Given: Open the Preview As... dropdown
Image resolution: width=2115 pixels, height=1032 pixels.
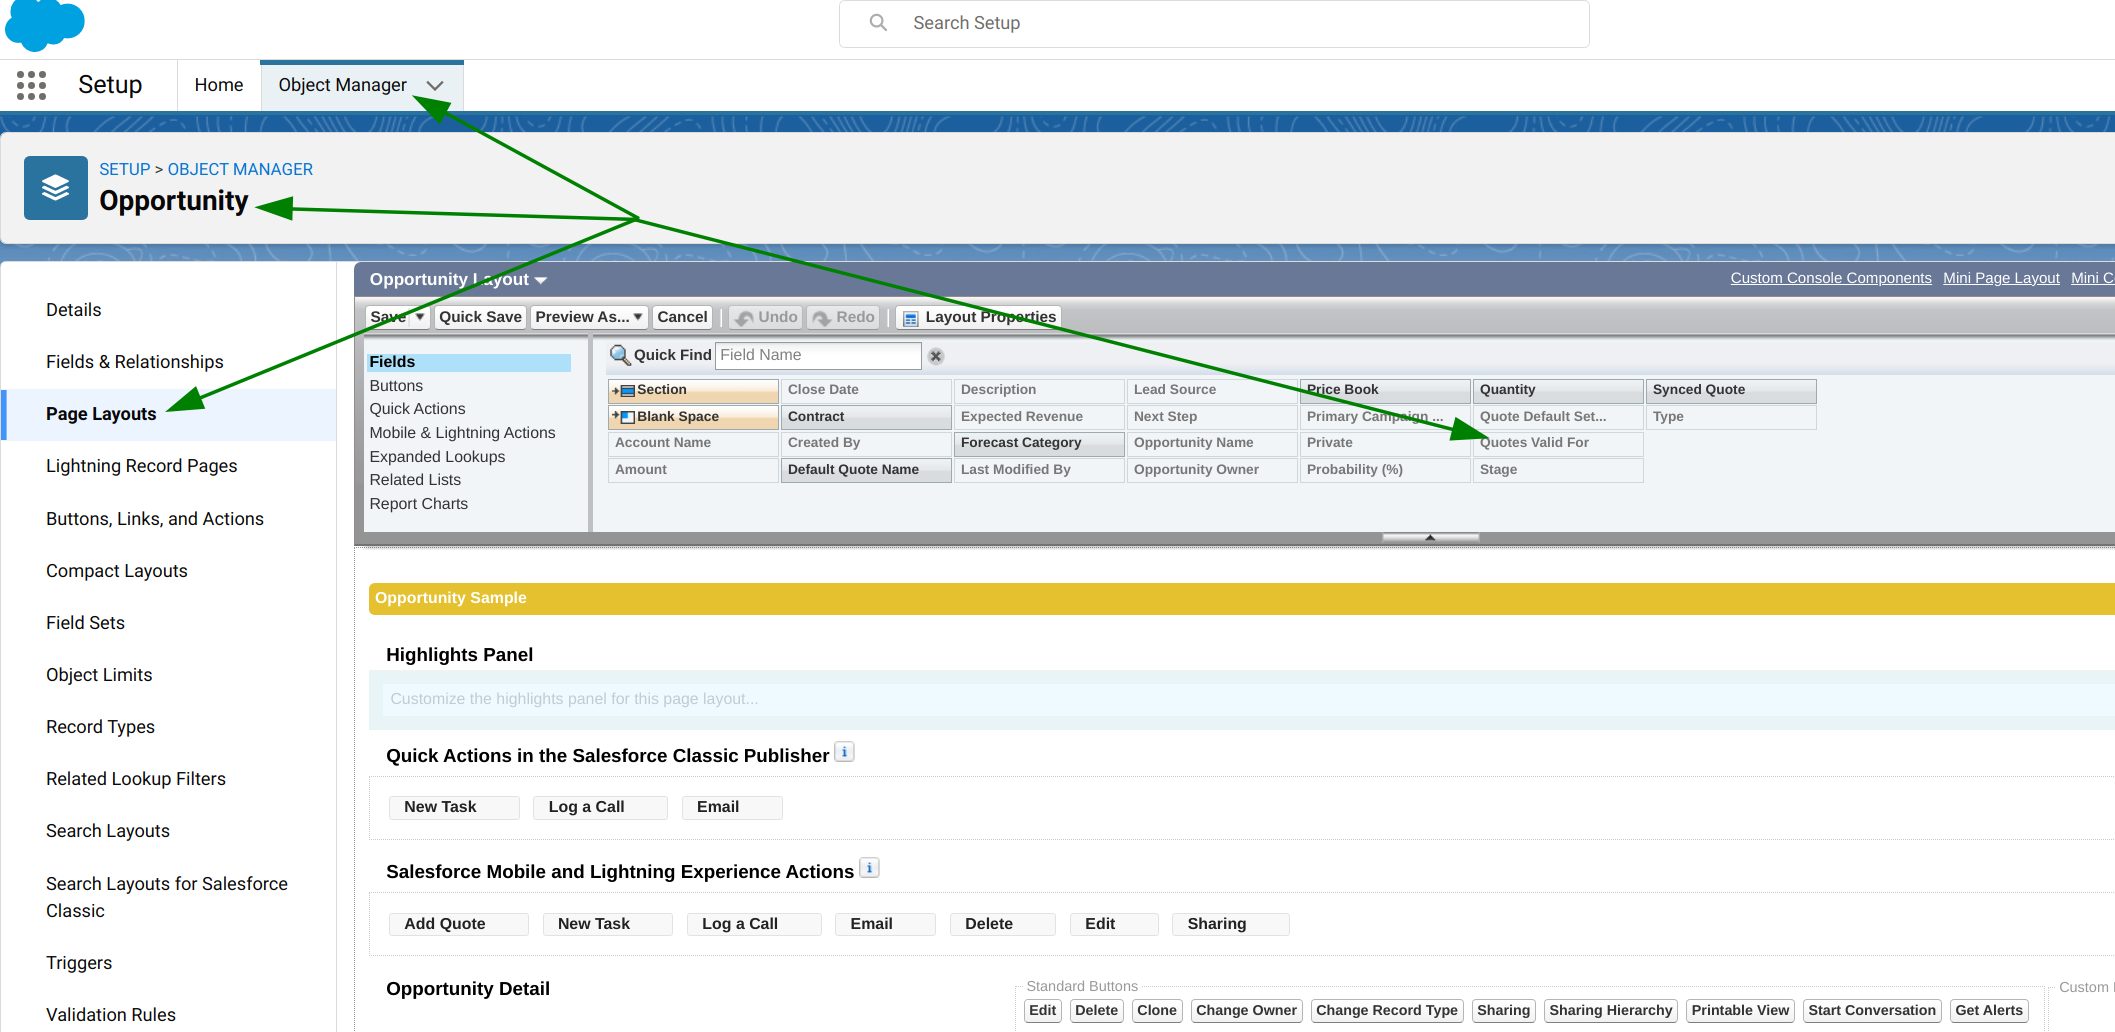Looking at the screenshot, I should click(x=589, y=317).
